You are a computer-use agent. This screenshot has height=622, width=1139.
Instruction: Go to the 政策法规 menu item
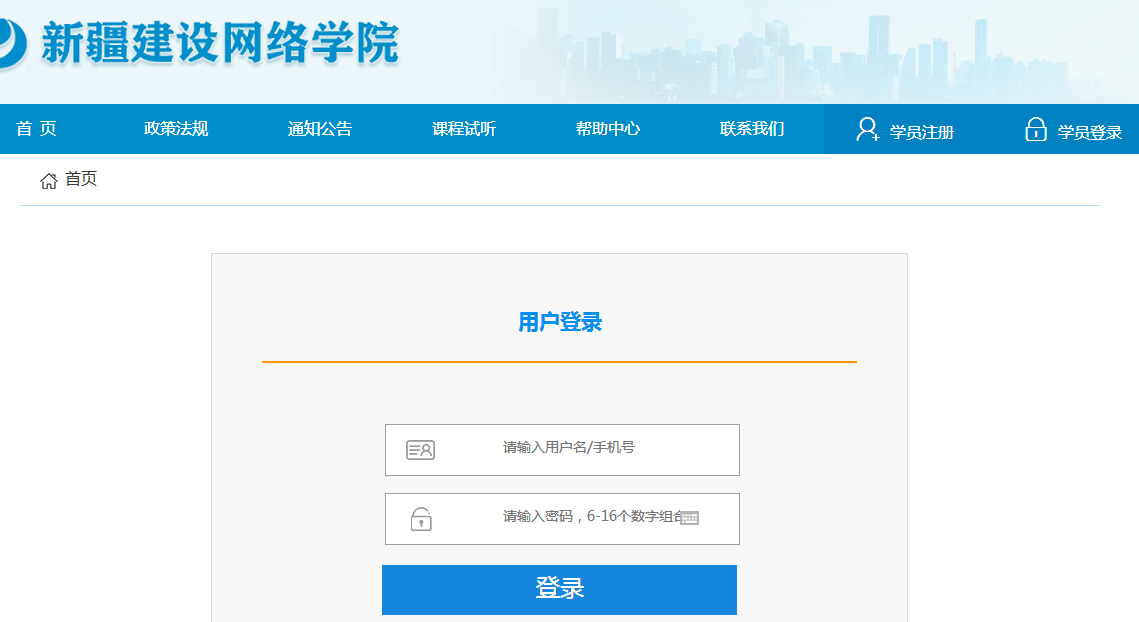[x=176, y=129]
